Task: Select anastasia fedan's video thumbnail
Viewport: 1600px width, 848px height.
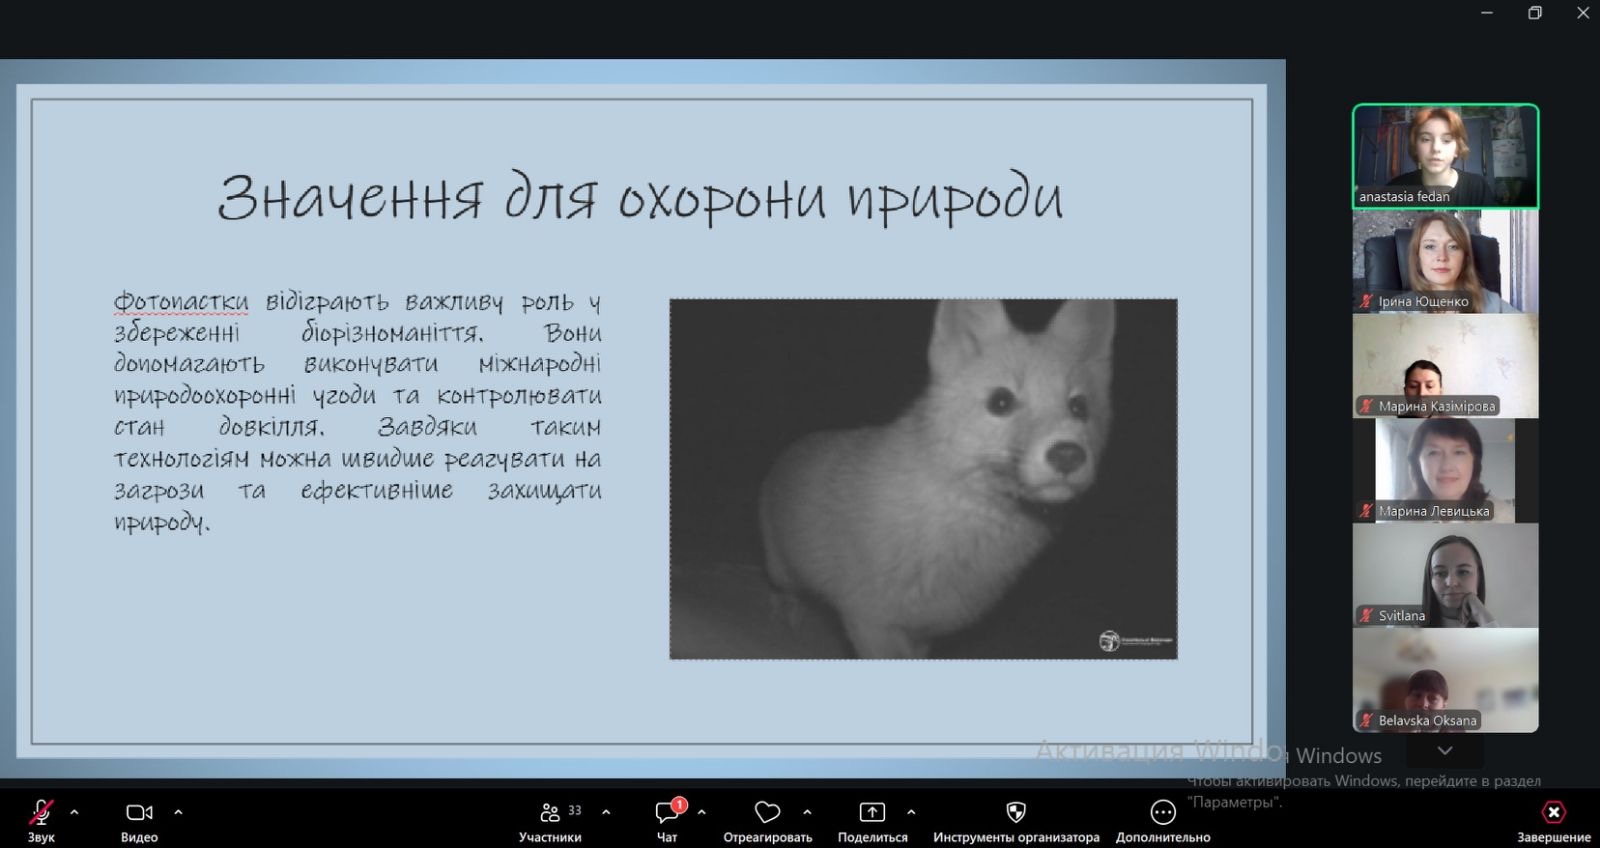Action: [x=1445, y=155]
